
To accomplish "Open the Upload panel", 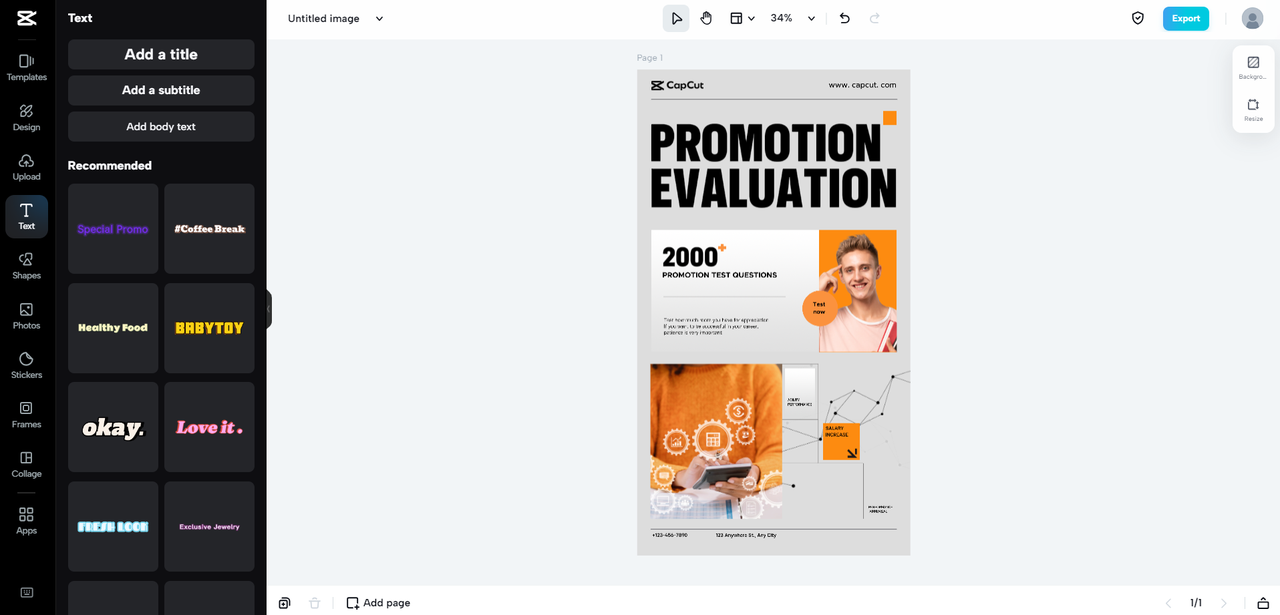I will pos(26,167).
